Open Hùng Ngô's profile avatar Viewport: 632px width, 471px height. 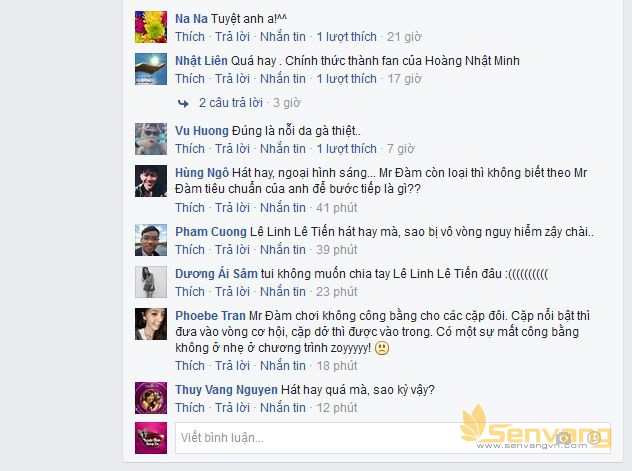tap(151, 181)
